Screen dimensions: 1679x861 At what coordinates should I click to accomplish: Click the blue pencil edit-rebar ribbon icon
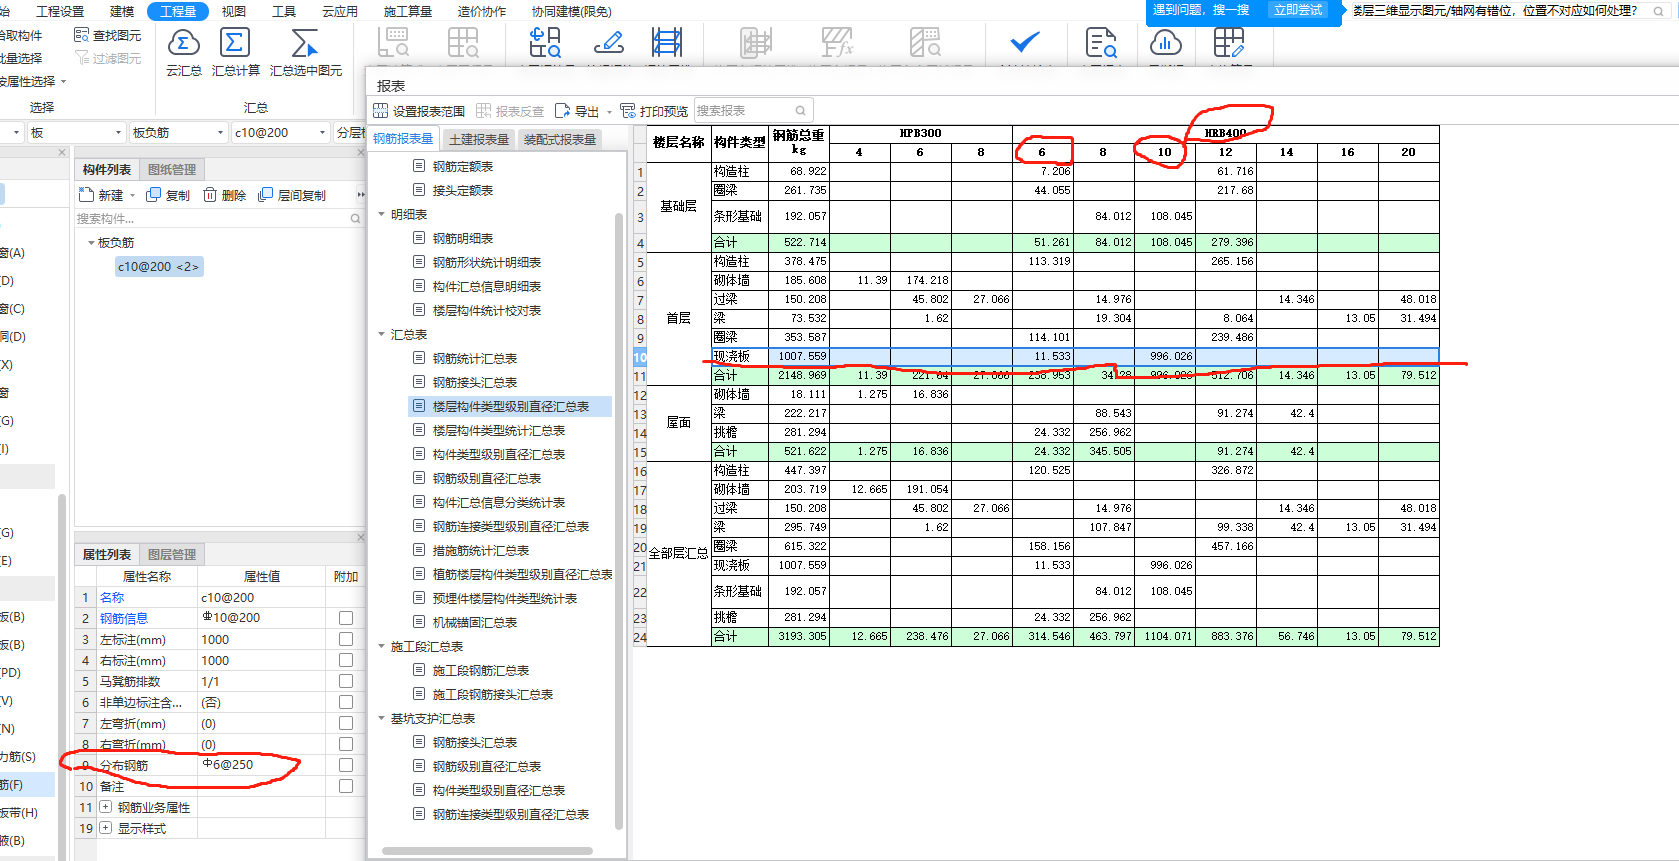[608, 43]
